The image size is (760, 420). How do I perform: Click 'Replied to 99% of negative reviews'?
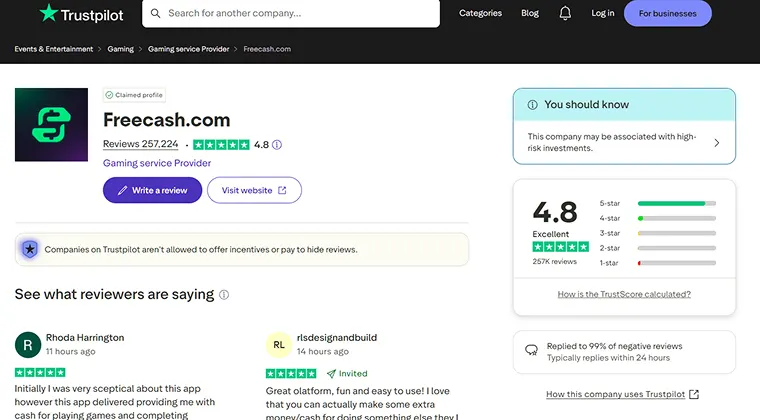[614, 346]
